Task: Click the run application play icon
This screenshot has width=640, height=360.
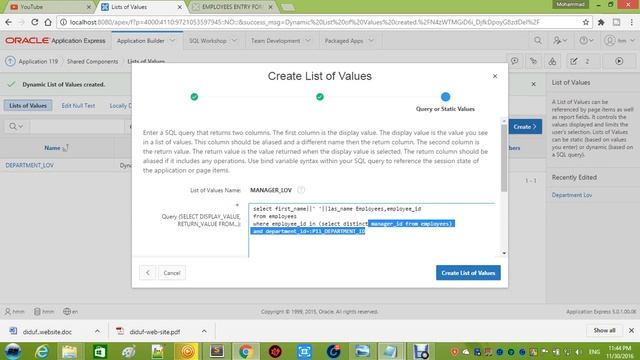Action: [x=619, y=61]
